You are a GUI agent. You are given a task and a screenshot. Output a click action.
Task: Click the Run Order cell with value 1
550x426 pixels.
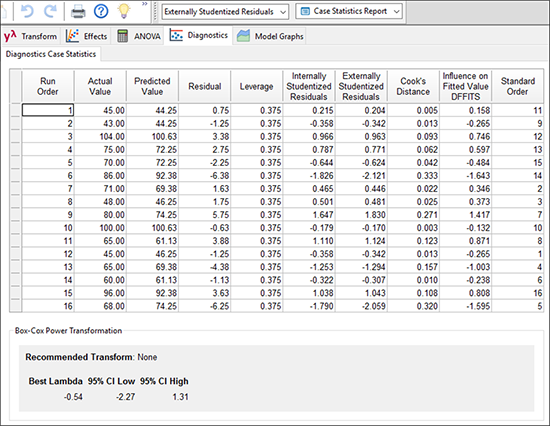[48, 110]
